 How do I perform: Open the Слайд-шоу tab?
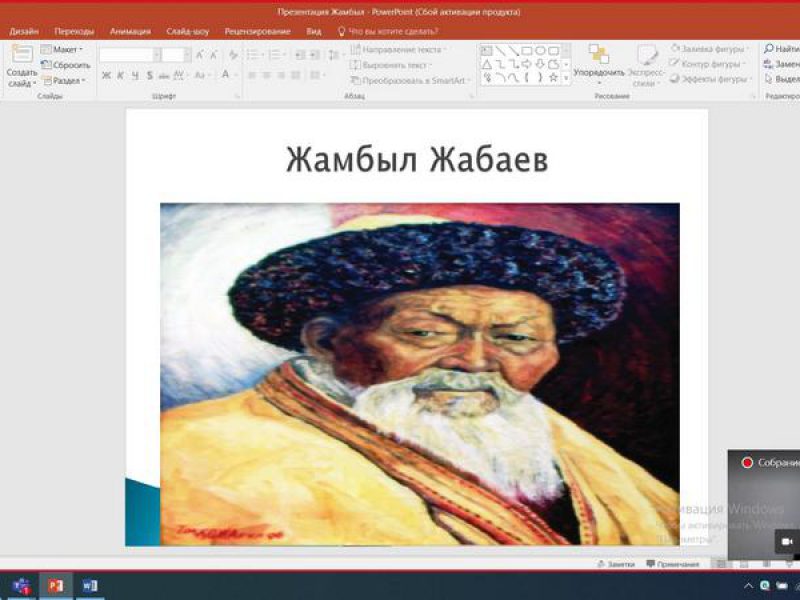[x=187, y=32]
